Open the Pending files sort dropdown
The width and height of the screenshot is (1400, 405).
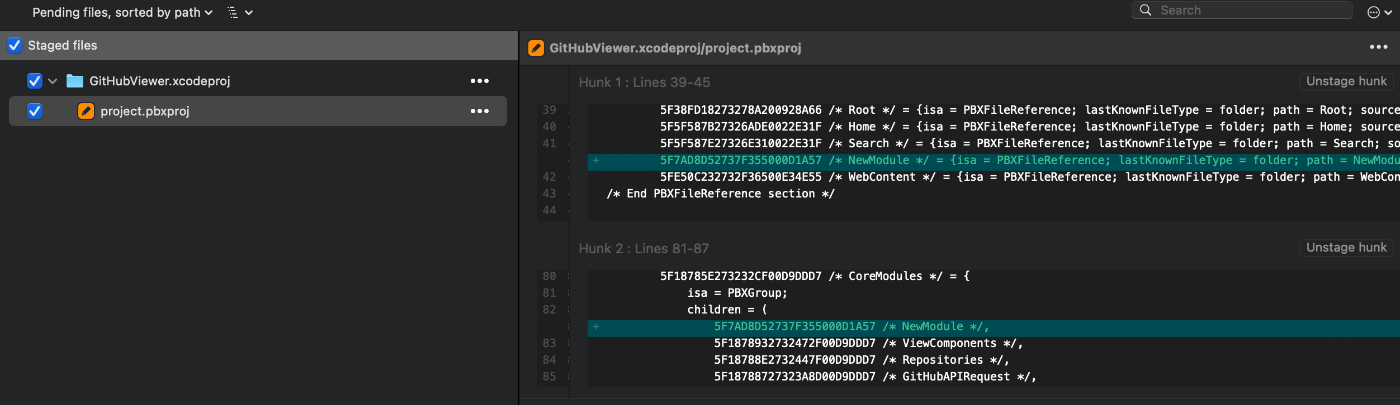123,12
